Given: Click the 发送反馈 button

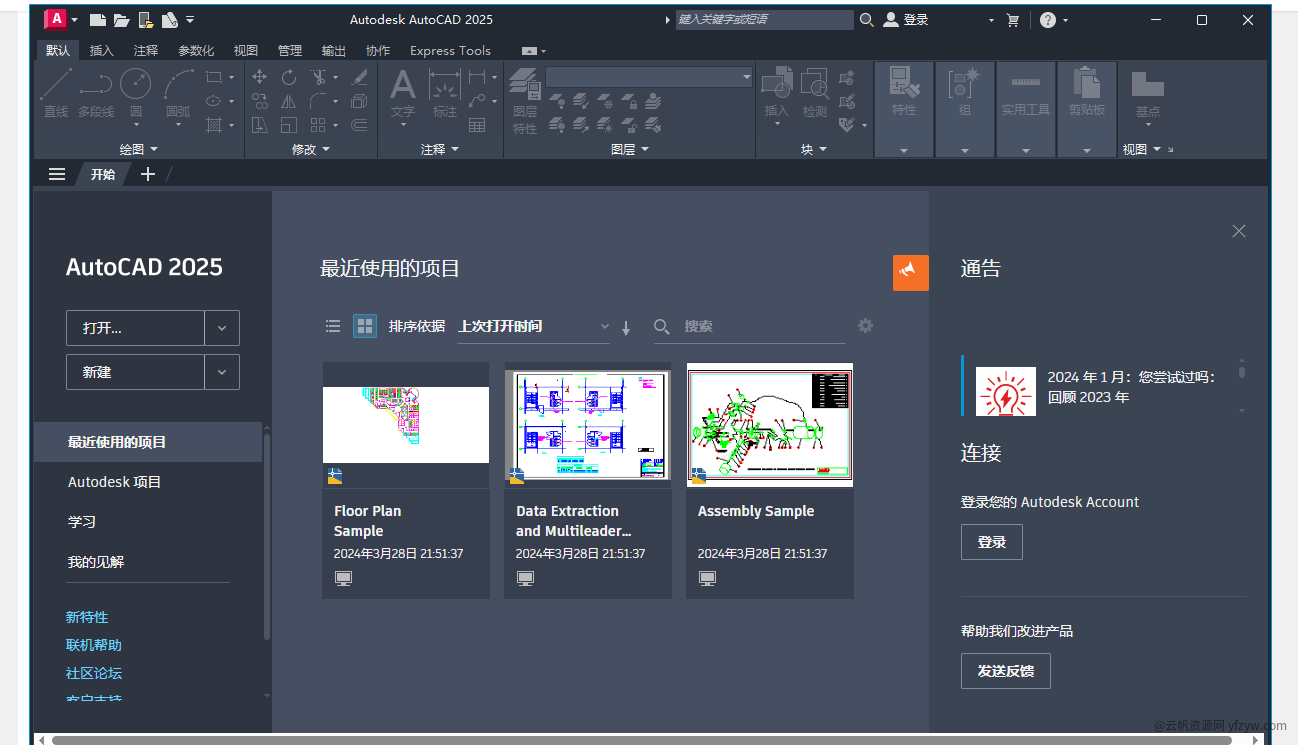Looking at the screenshot, I should tap(1006, 671).
